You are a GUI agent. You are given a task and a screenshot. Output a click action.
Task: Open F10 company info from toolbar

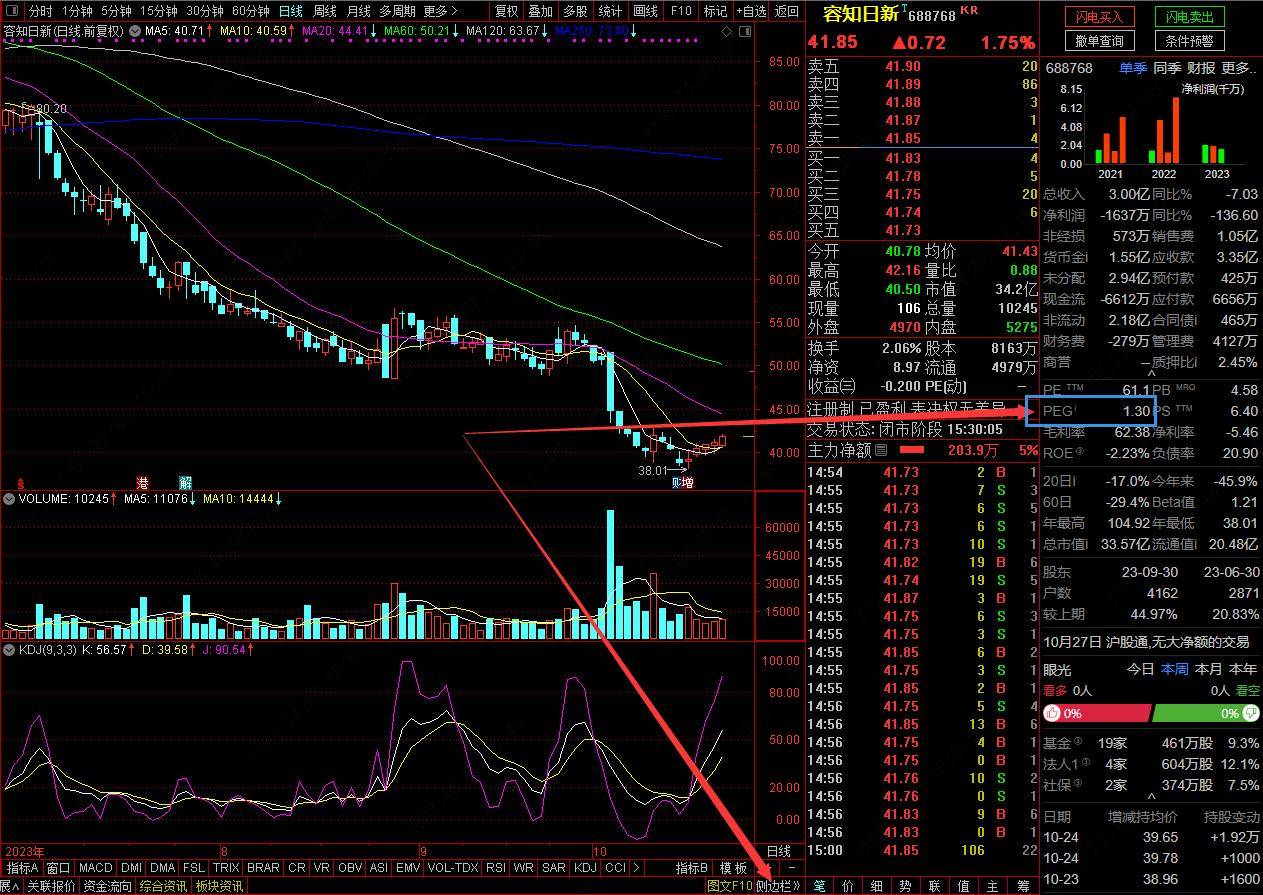point(680,11)
